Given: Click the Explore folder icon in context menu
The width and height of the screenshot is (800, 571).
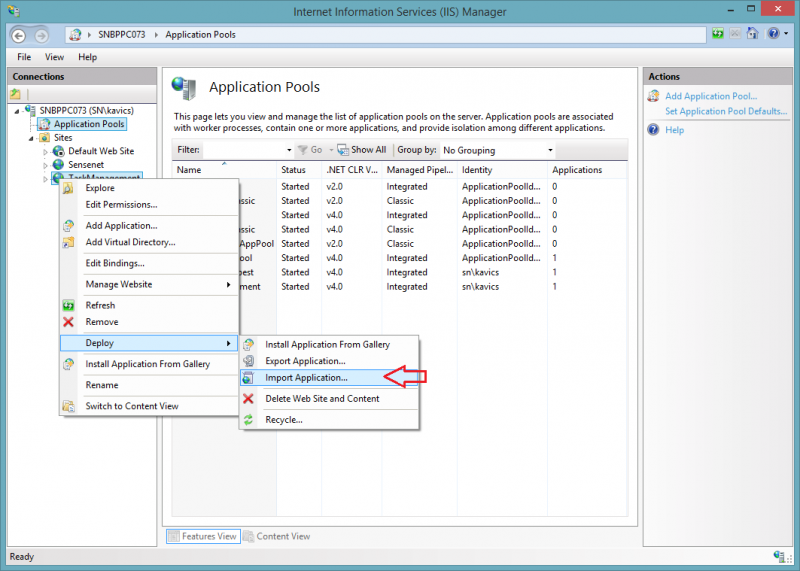Looking at the screenshot, I should point(68,188).
